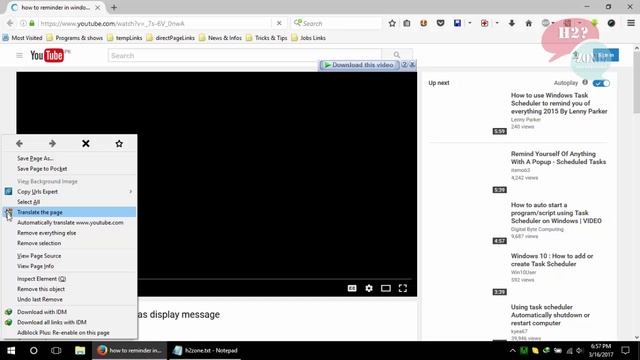This screenshot has width=640, height=360.
Task: Open the Windows Start button
Action: click(11, 351)
